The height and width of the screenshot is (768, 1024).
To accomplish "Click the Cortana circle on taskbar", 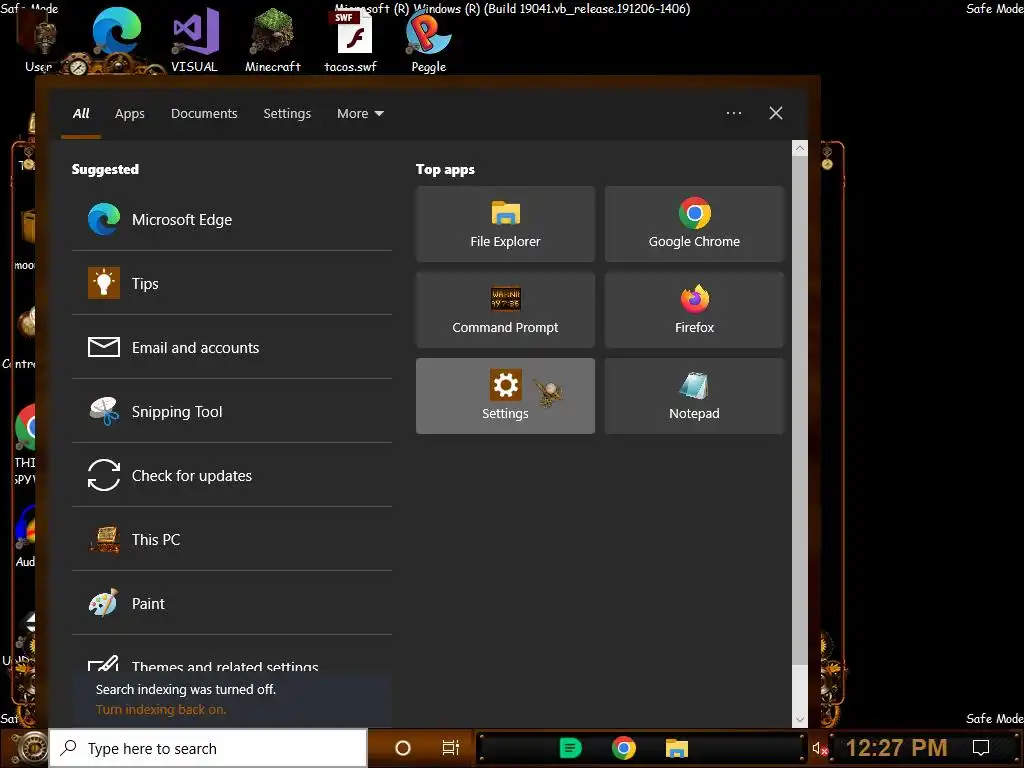I will tap(403, 748).
